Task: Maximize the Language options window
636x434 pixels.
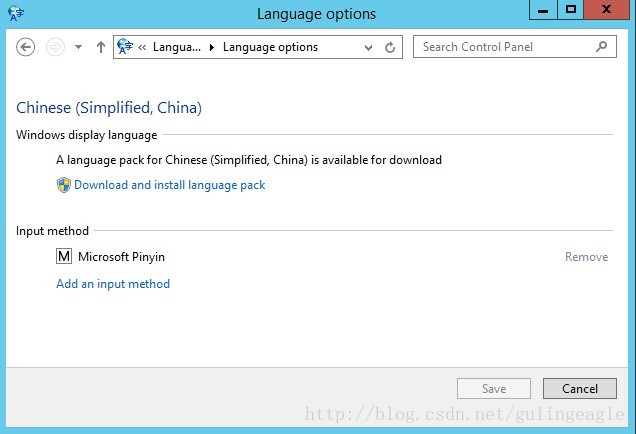Action: click(570, 10)
